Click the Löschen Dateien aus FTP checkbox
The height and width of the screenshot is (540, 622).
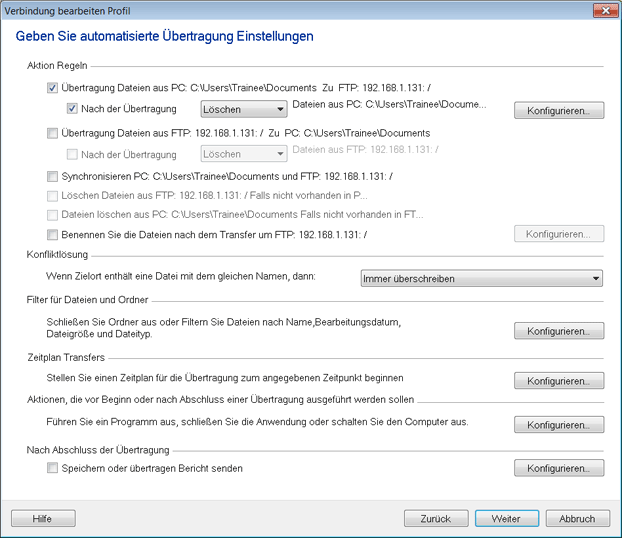point(53,195)
